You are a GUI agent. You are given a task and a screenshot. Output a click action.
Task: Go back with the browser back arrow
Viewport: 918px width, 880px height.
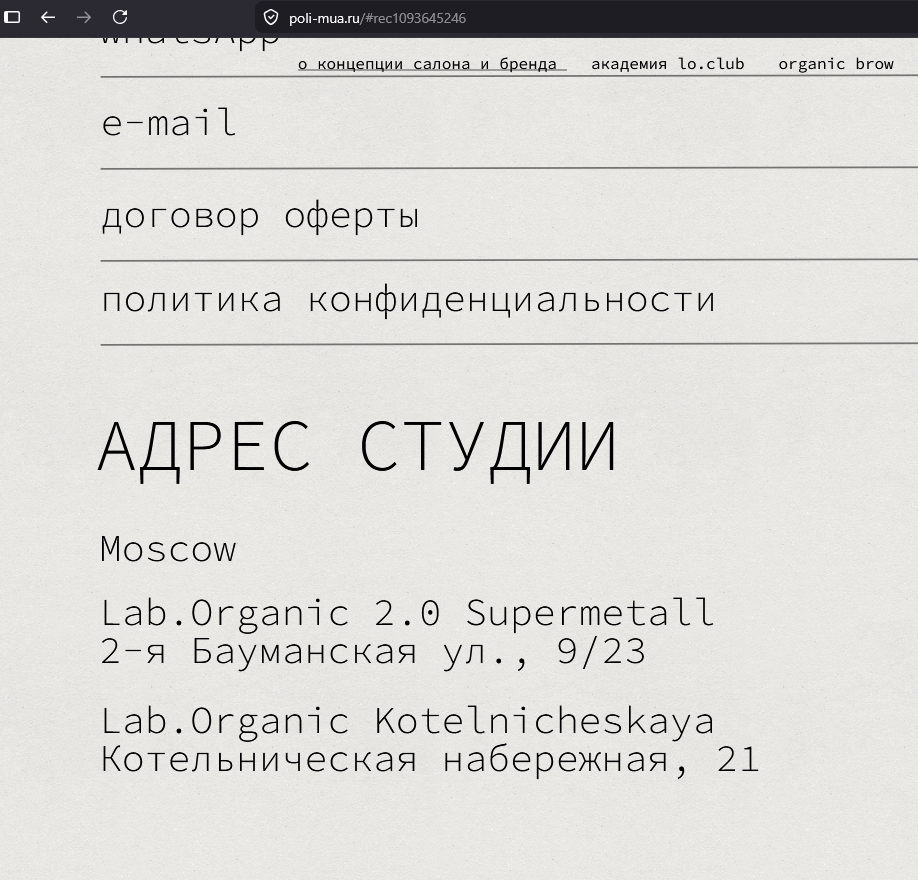[x=48, y=18]
